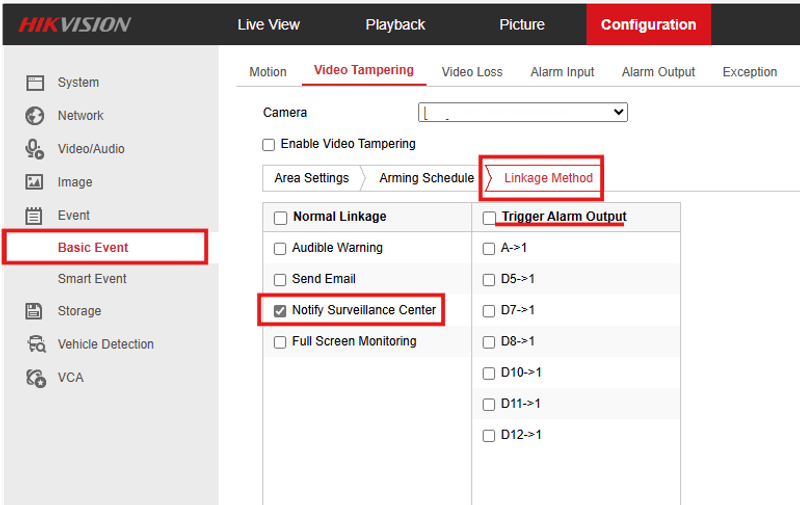Viewport: 800px width, 505px height.
Task: Check the Audible Warning option
Action: click(280, 248)
